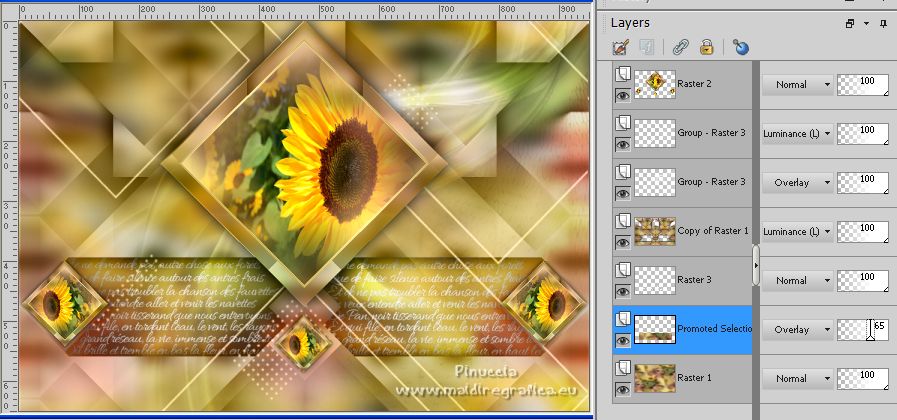Screen dimensions: 897x420
Task: Select the Group - Raster 3 name in Overlay row
Action: pos(712,182)
